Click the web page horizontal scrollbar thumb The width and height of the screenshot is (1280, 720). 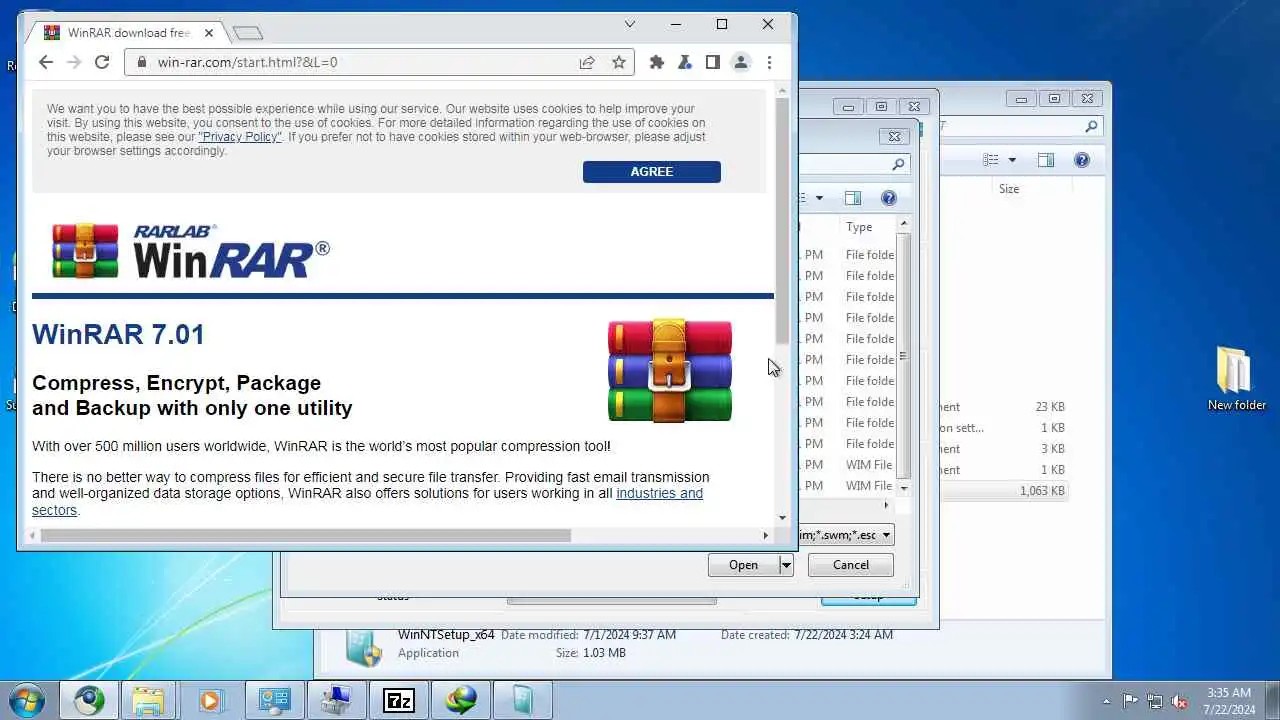[306, 535]
